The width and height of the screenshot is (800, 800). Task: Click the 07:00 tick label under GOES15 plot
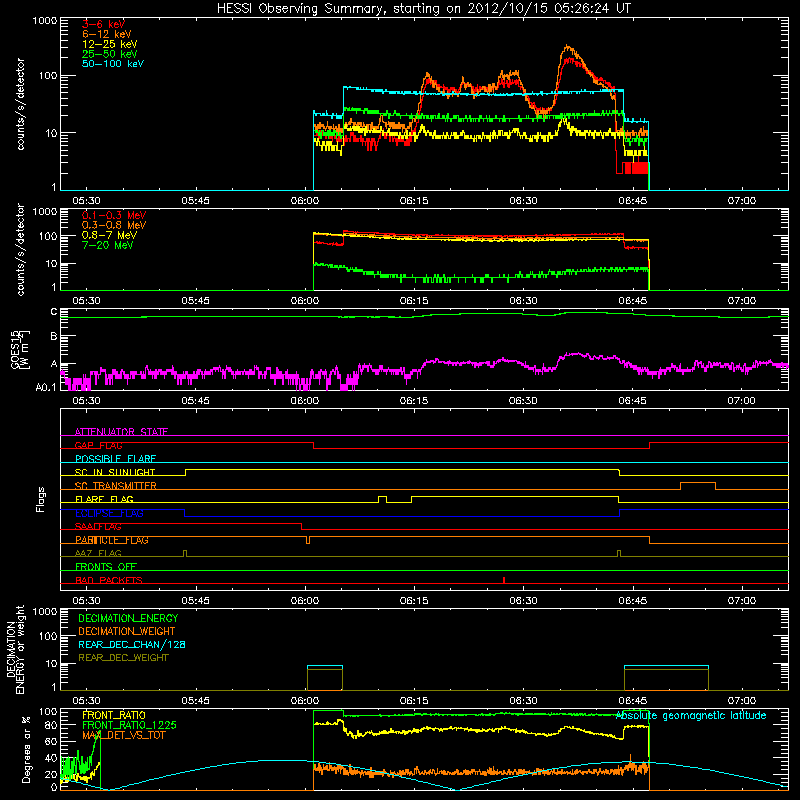741,401
